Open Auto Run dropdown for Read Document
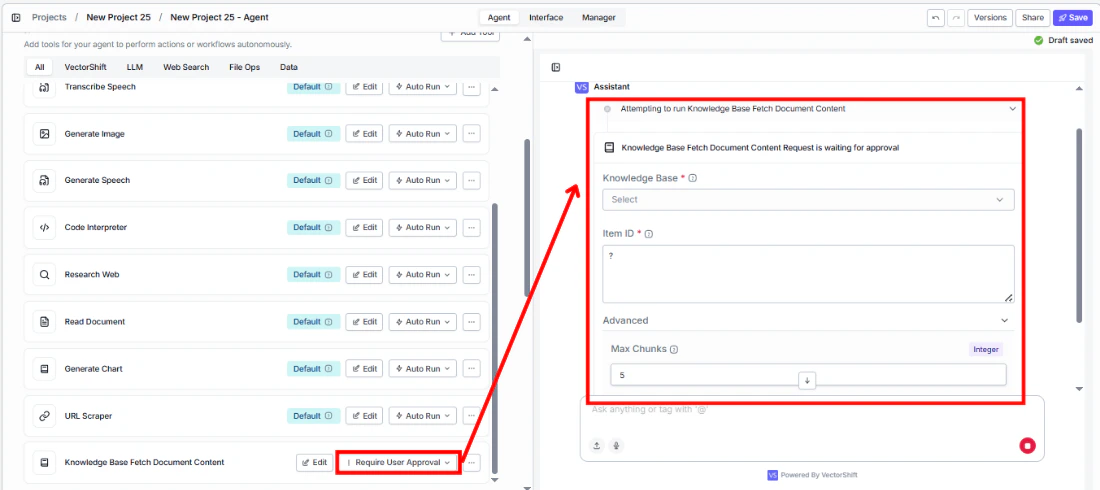 [x=422, y=322]
